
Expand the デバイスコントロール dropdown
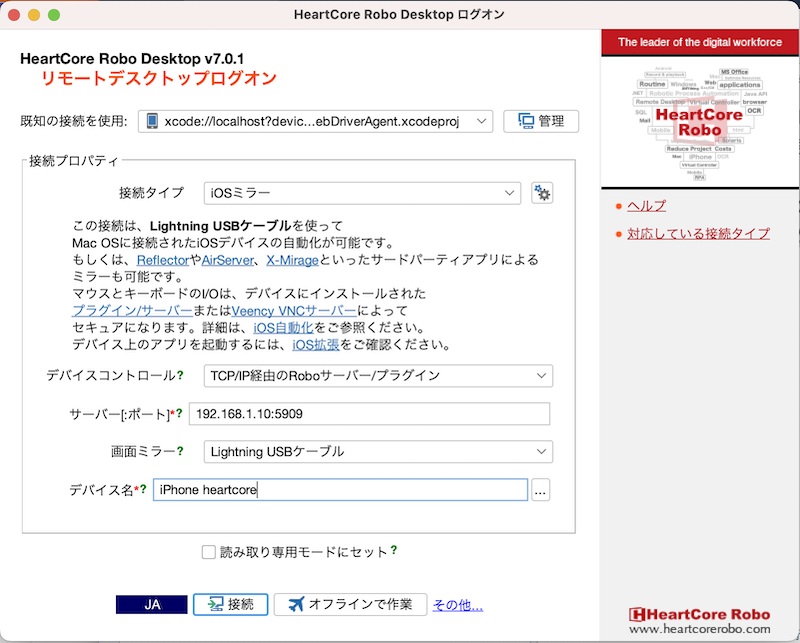tap(378, 376)
